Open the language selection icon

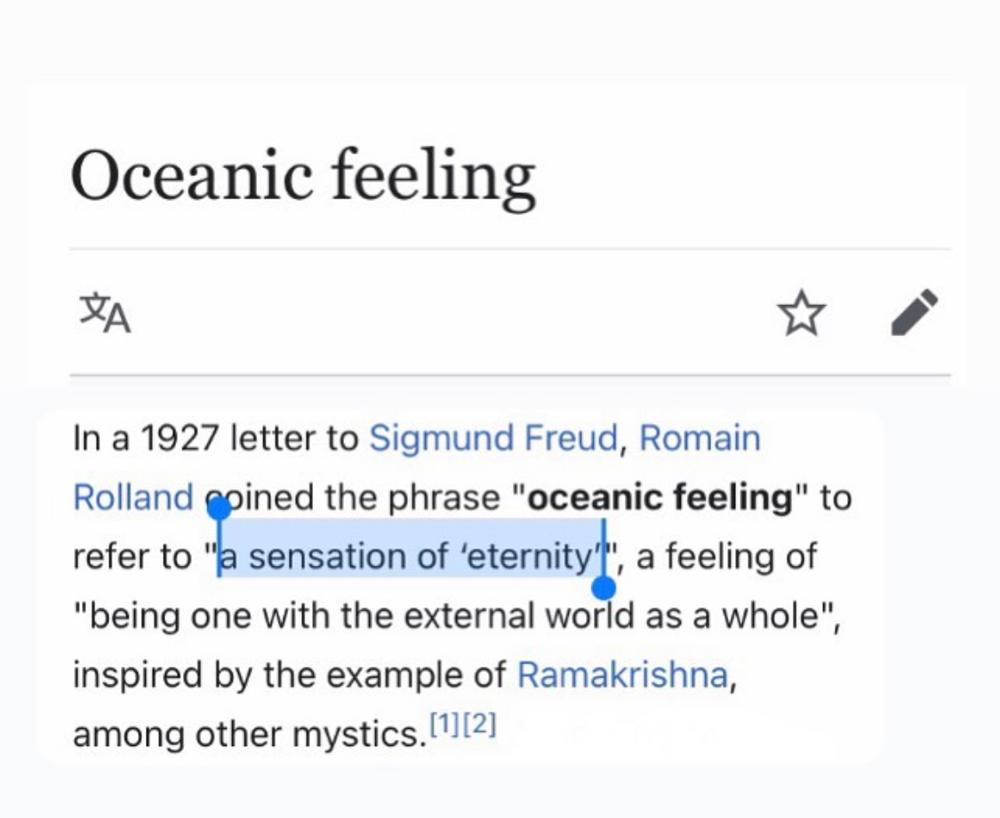[x=105, y=313]
